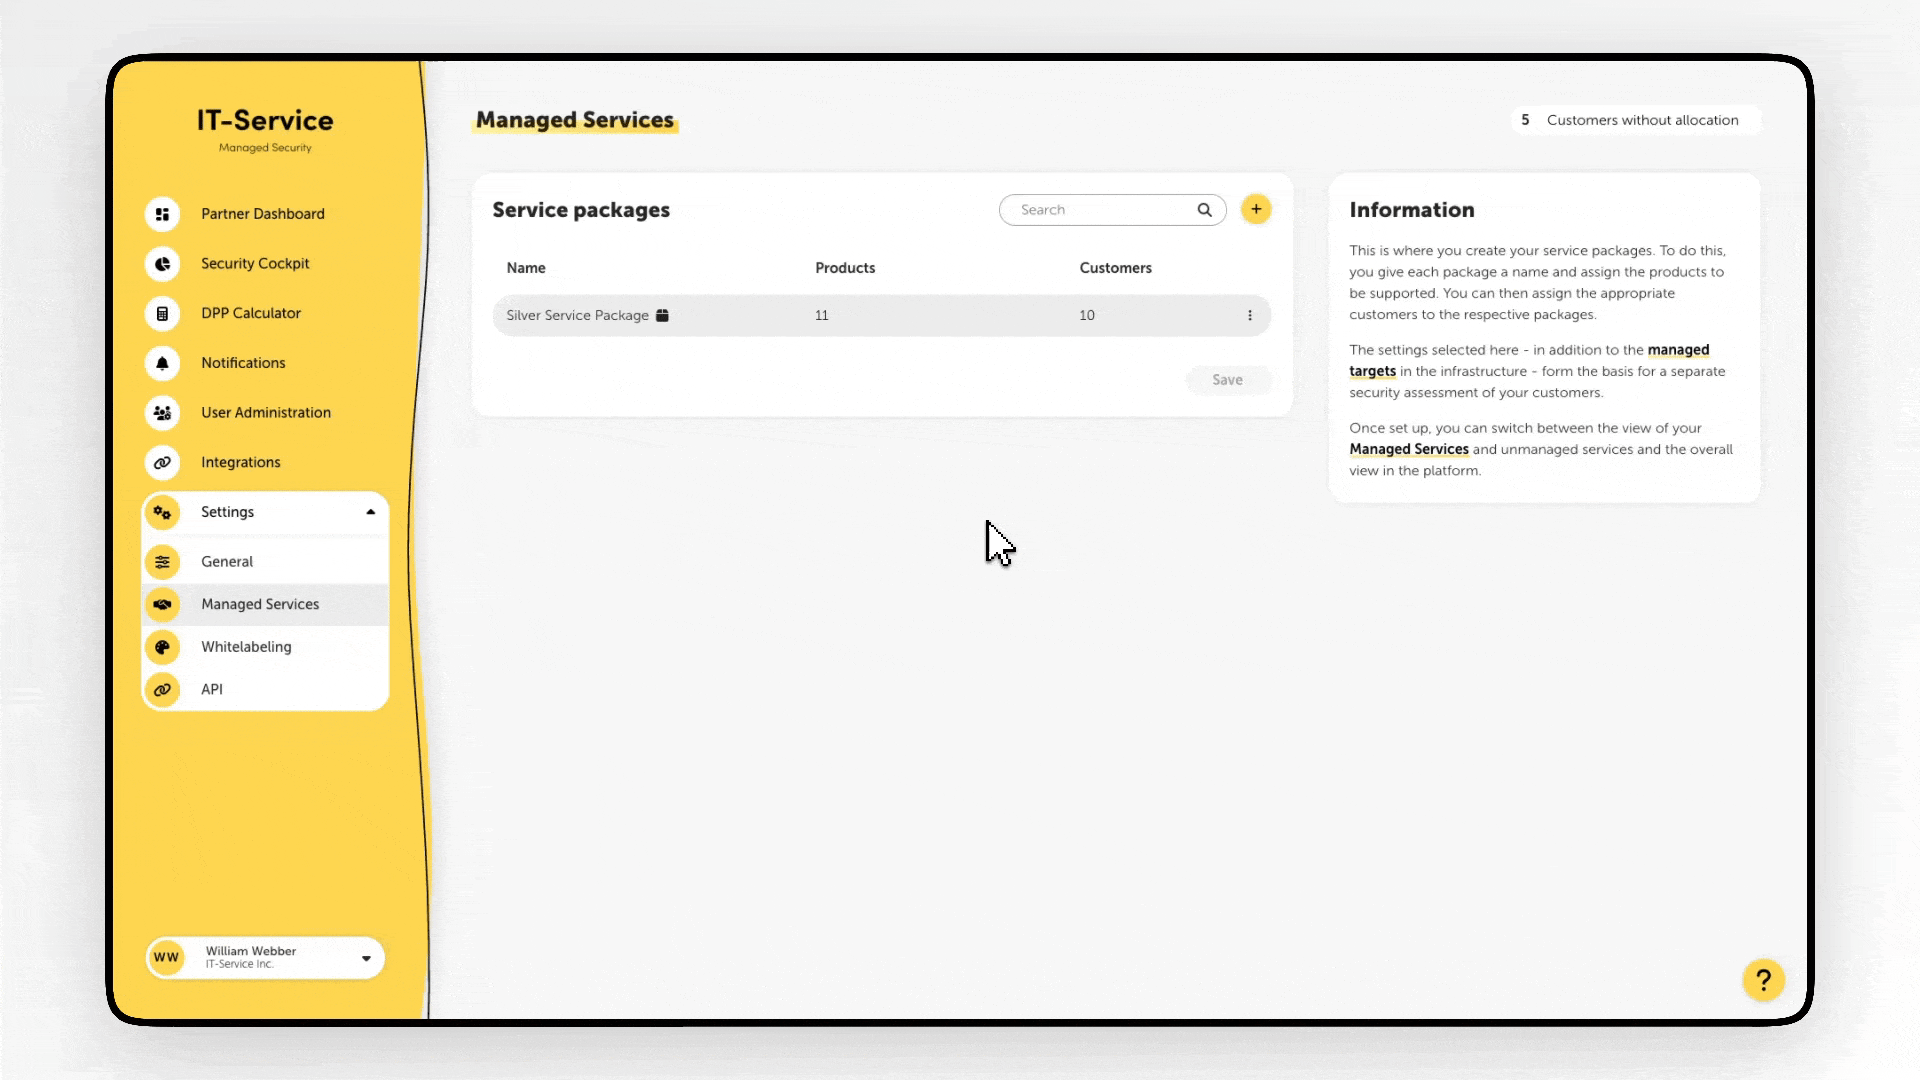
Task: Follow the managed targets link
Action: click(x=1677, y=350)
